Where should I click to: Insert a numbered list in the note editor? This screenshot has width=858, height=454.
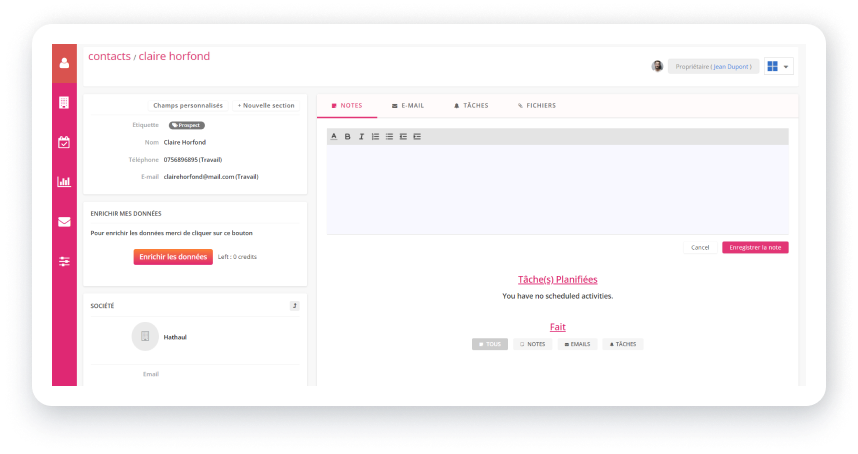(x=375, y=136)
